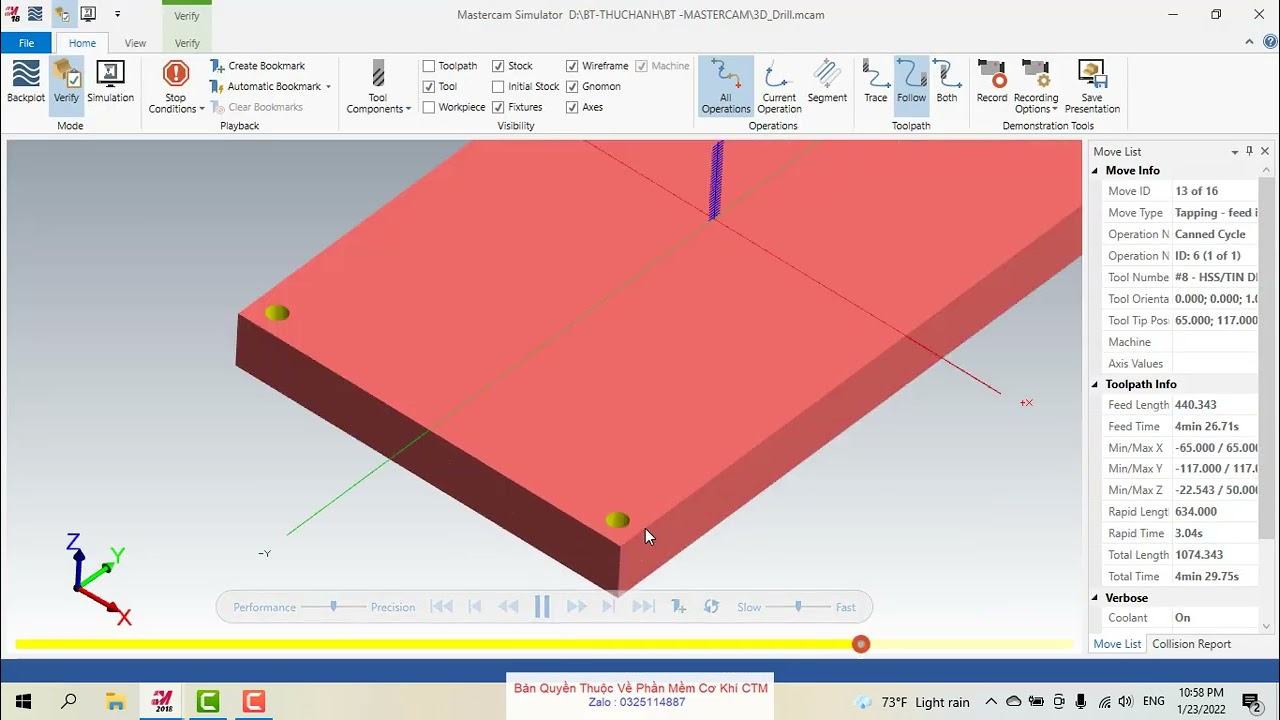Jump to the simulation start
The width and height of the screenshot is (1280, 720).
coord(441,607)
